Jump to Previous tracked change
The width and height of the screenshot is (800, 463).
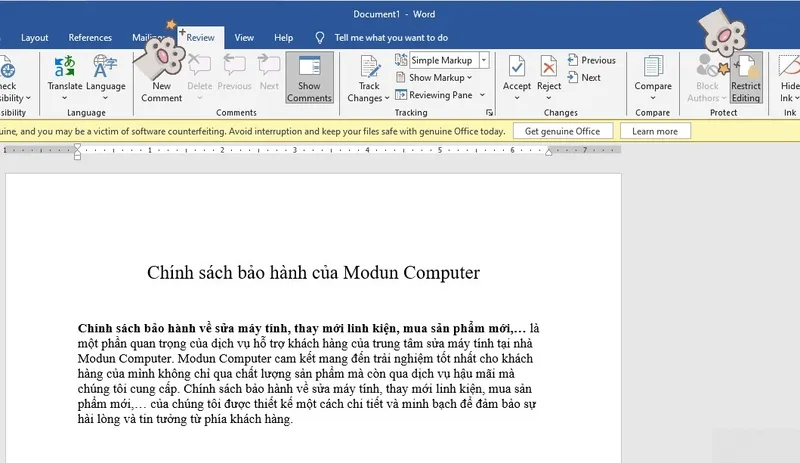(x=591, y=60)
